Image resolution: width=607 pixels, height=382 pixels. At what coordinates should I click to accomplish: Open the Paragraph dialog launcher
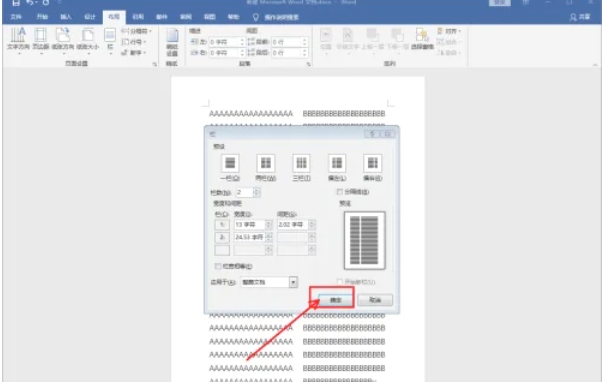309,64
